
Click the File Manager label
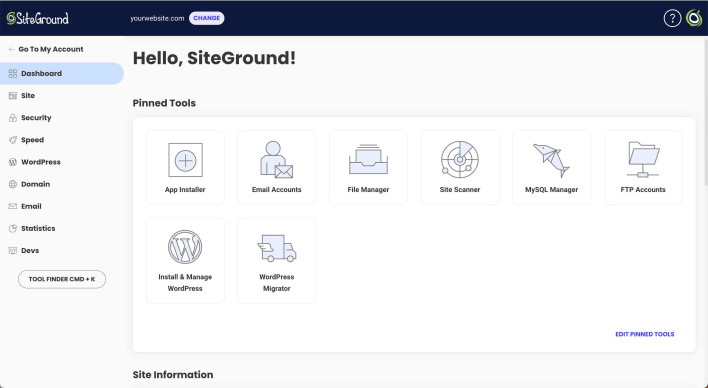click(x=368, y=190)
